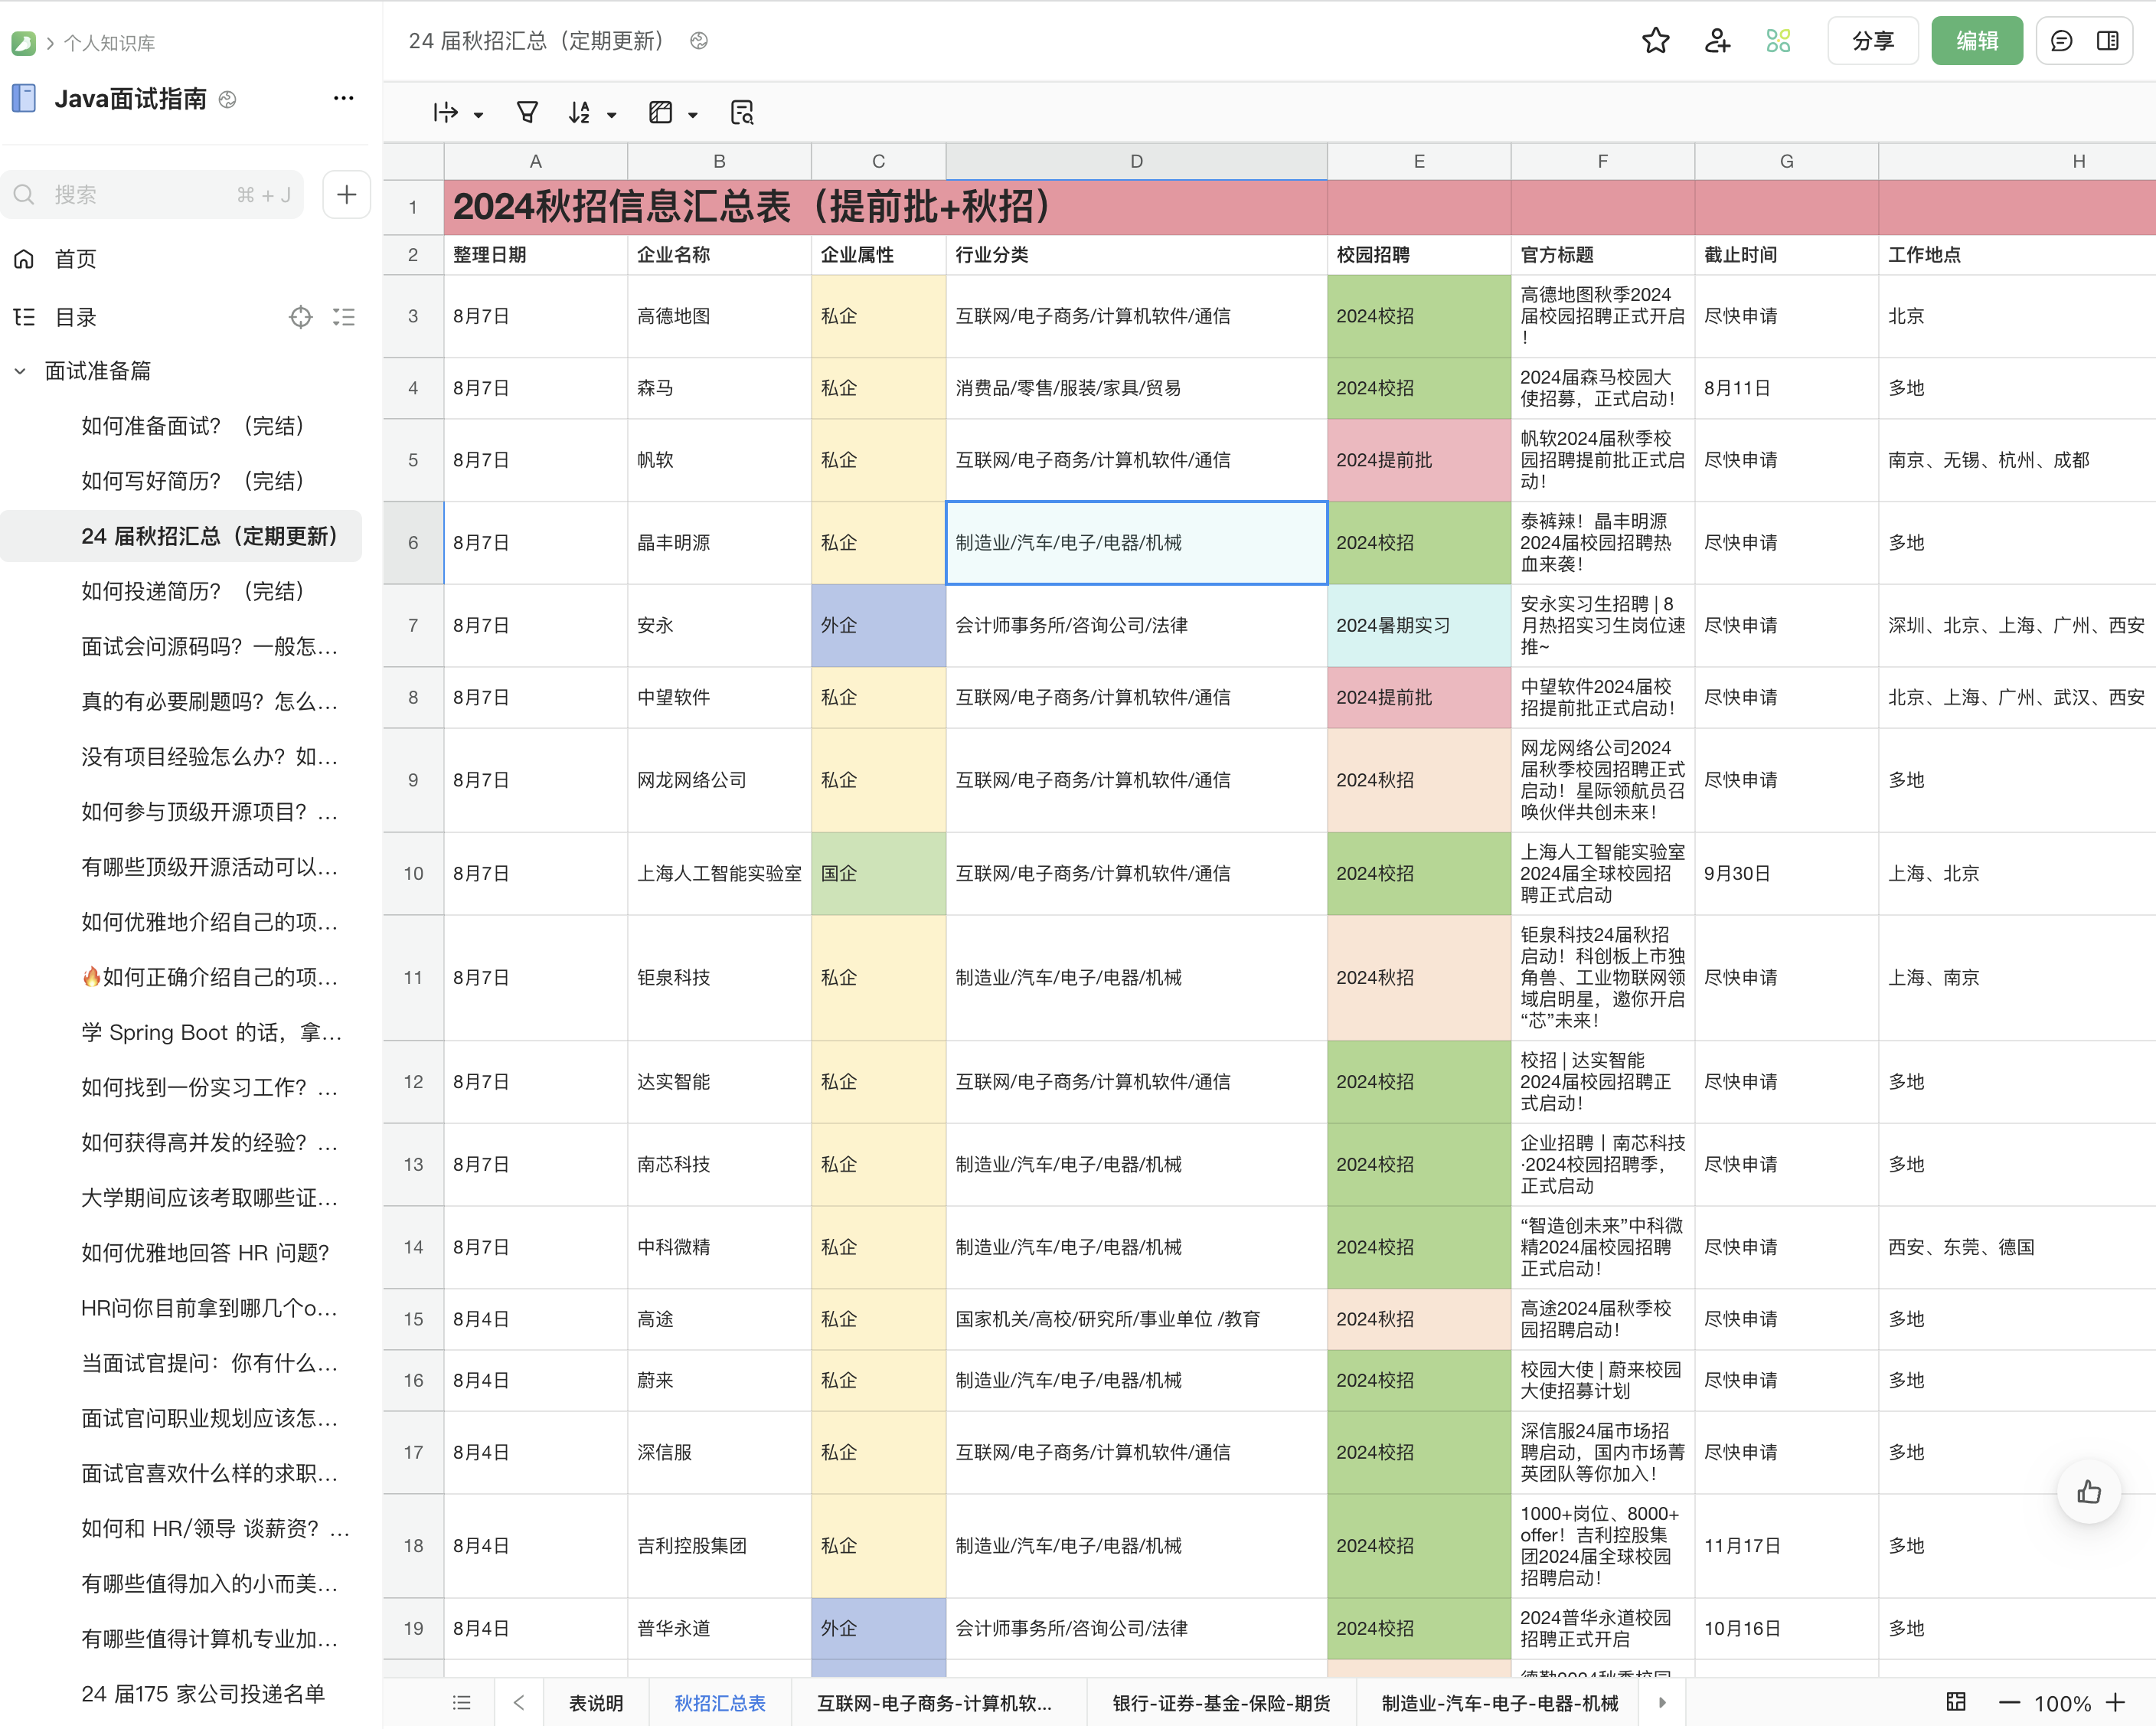
Task: Click the thumbs up like button
Action: point(2089,1492)
